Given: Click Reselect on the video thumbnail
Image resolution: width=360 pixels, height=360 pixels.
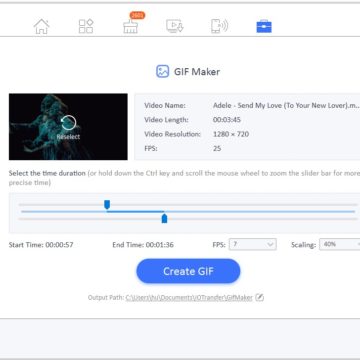Looking at the screenshot, I should click(x=68, y=128).
